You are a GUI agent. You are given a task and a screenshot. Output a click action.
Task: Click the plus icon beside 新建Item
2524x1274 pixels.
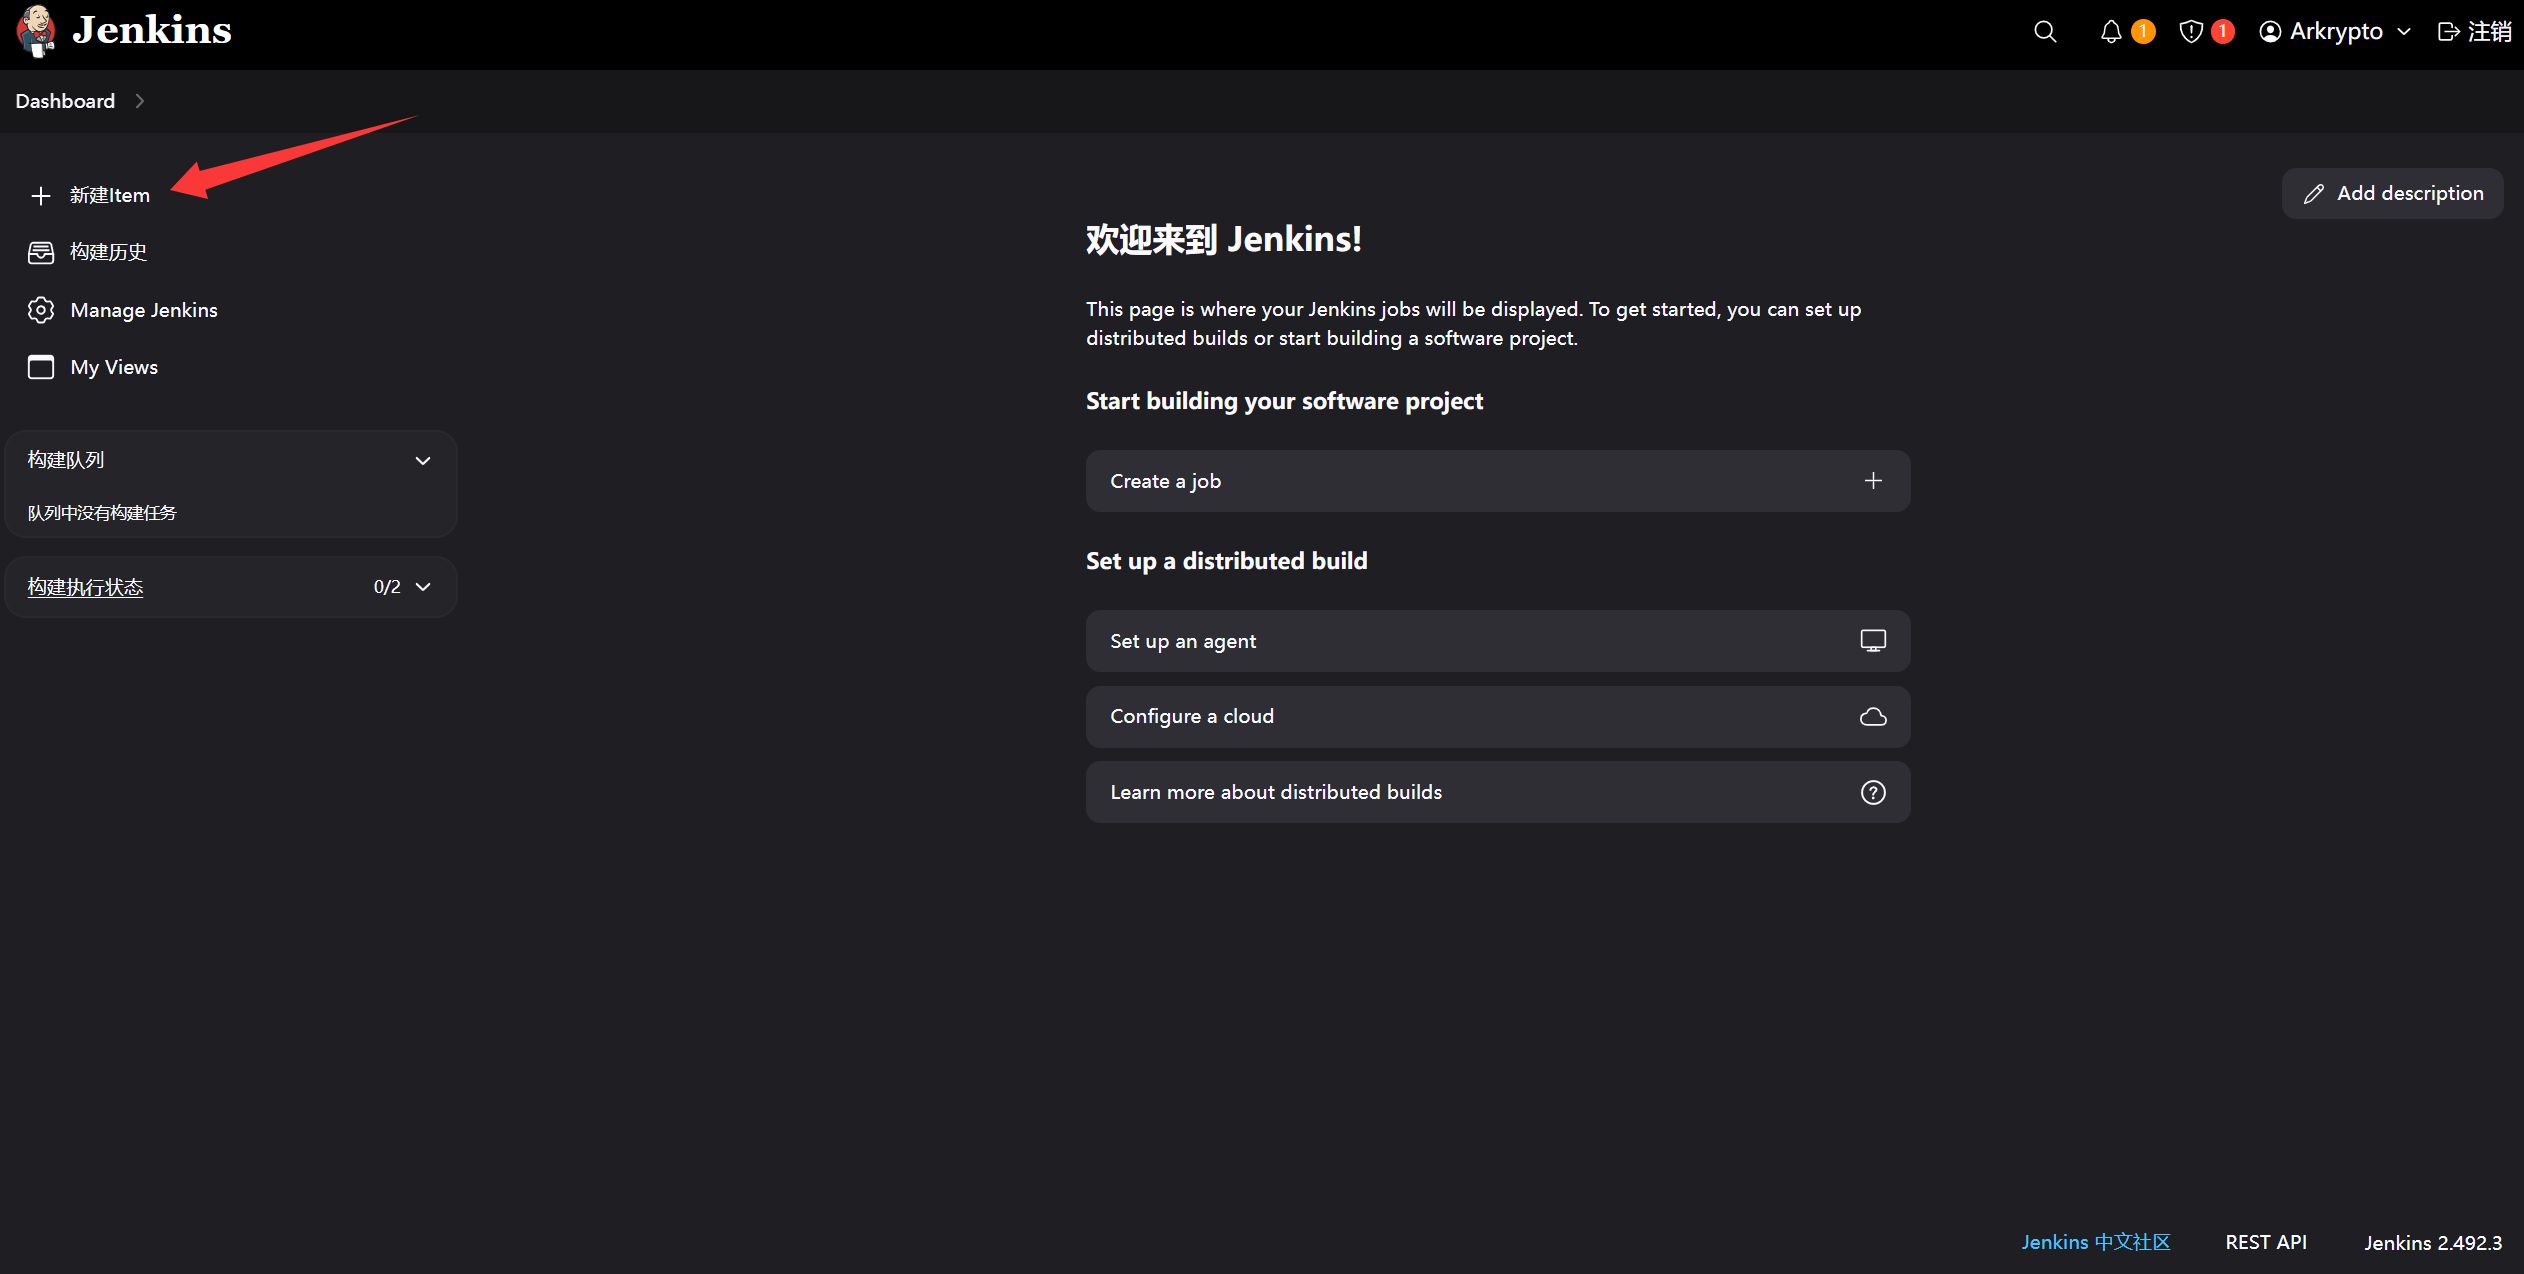[x=41, y=196]
